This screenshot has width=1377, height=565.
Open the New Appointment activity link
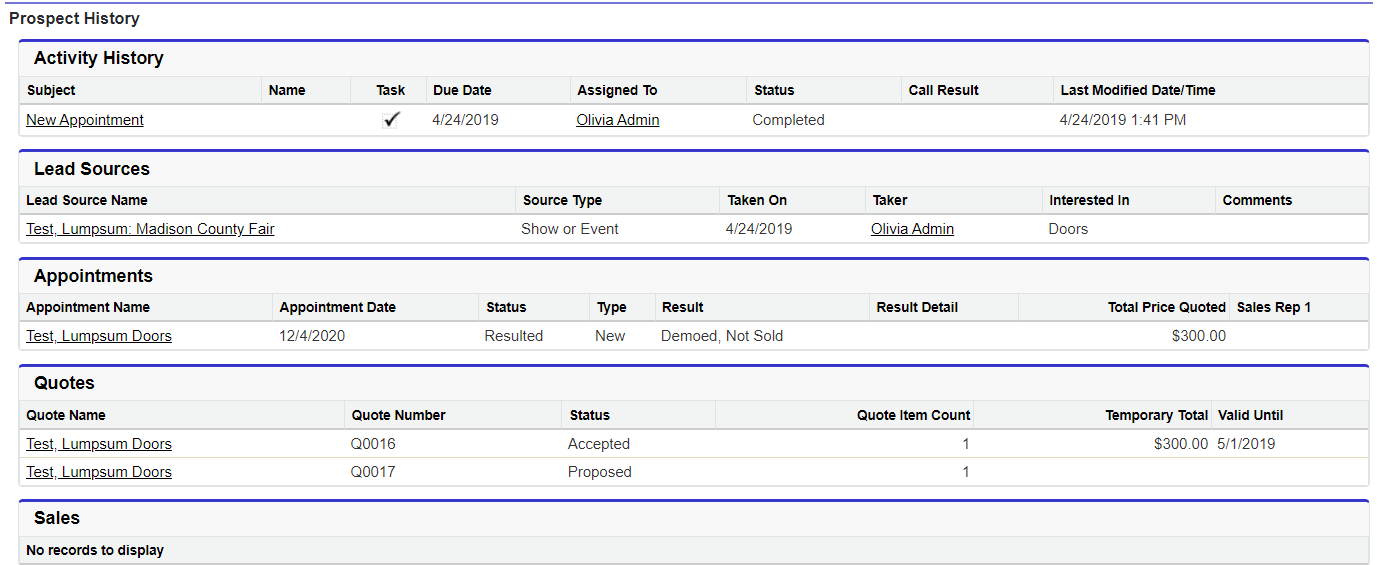(x=85, y=120)
